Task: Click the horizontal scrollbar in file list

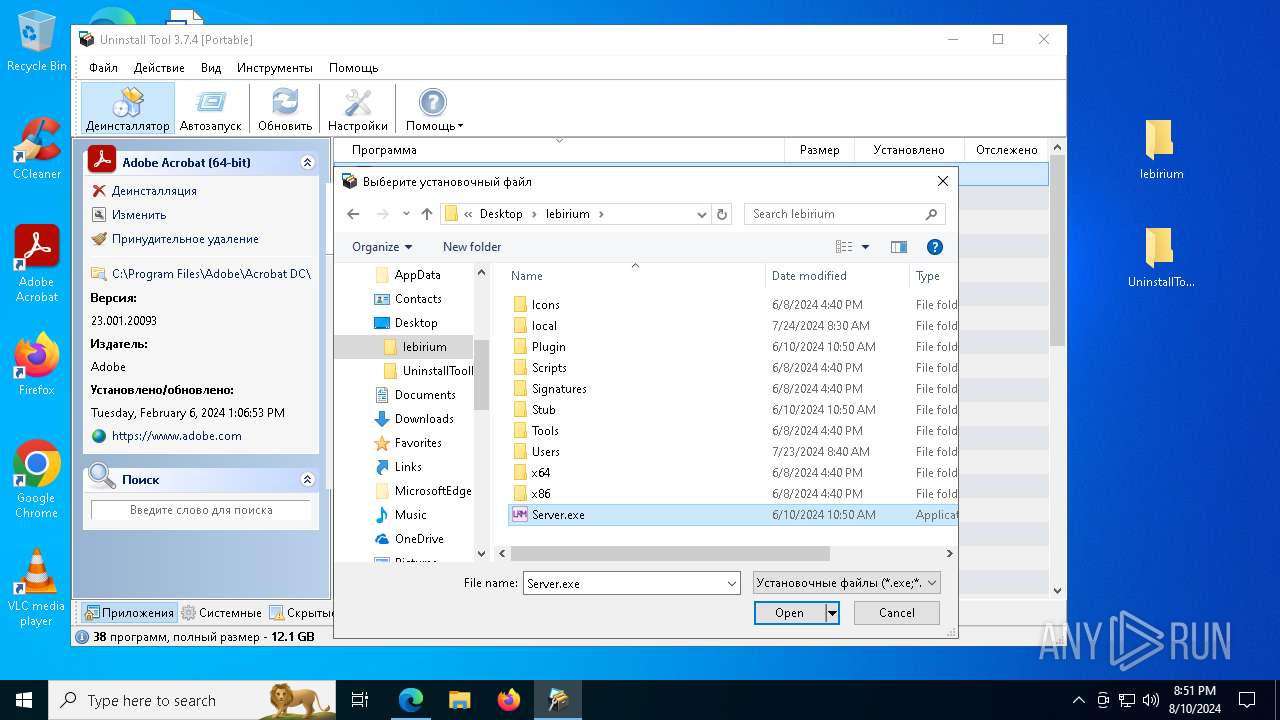Action: [670, 553]
